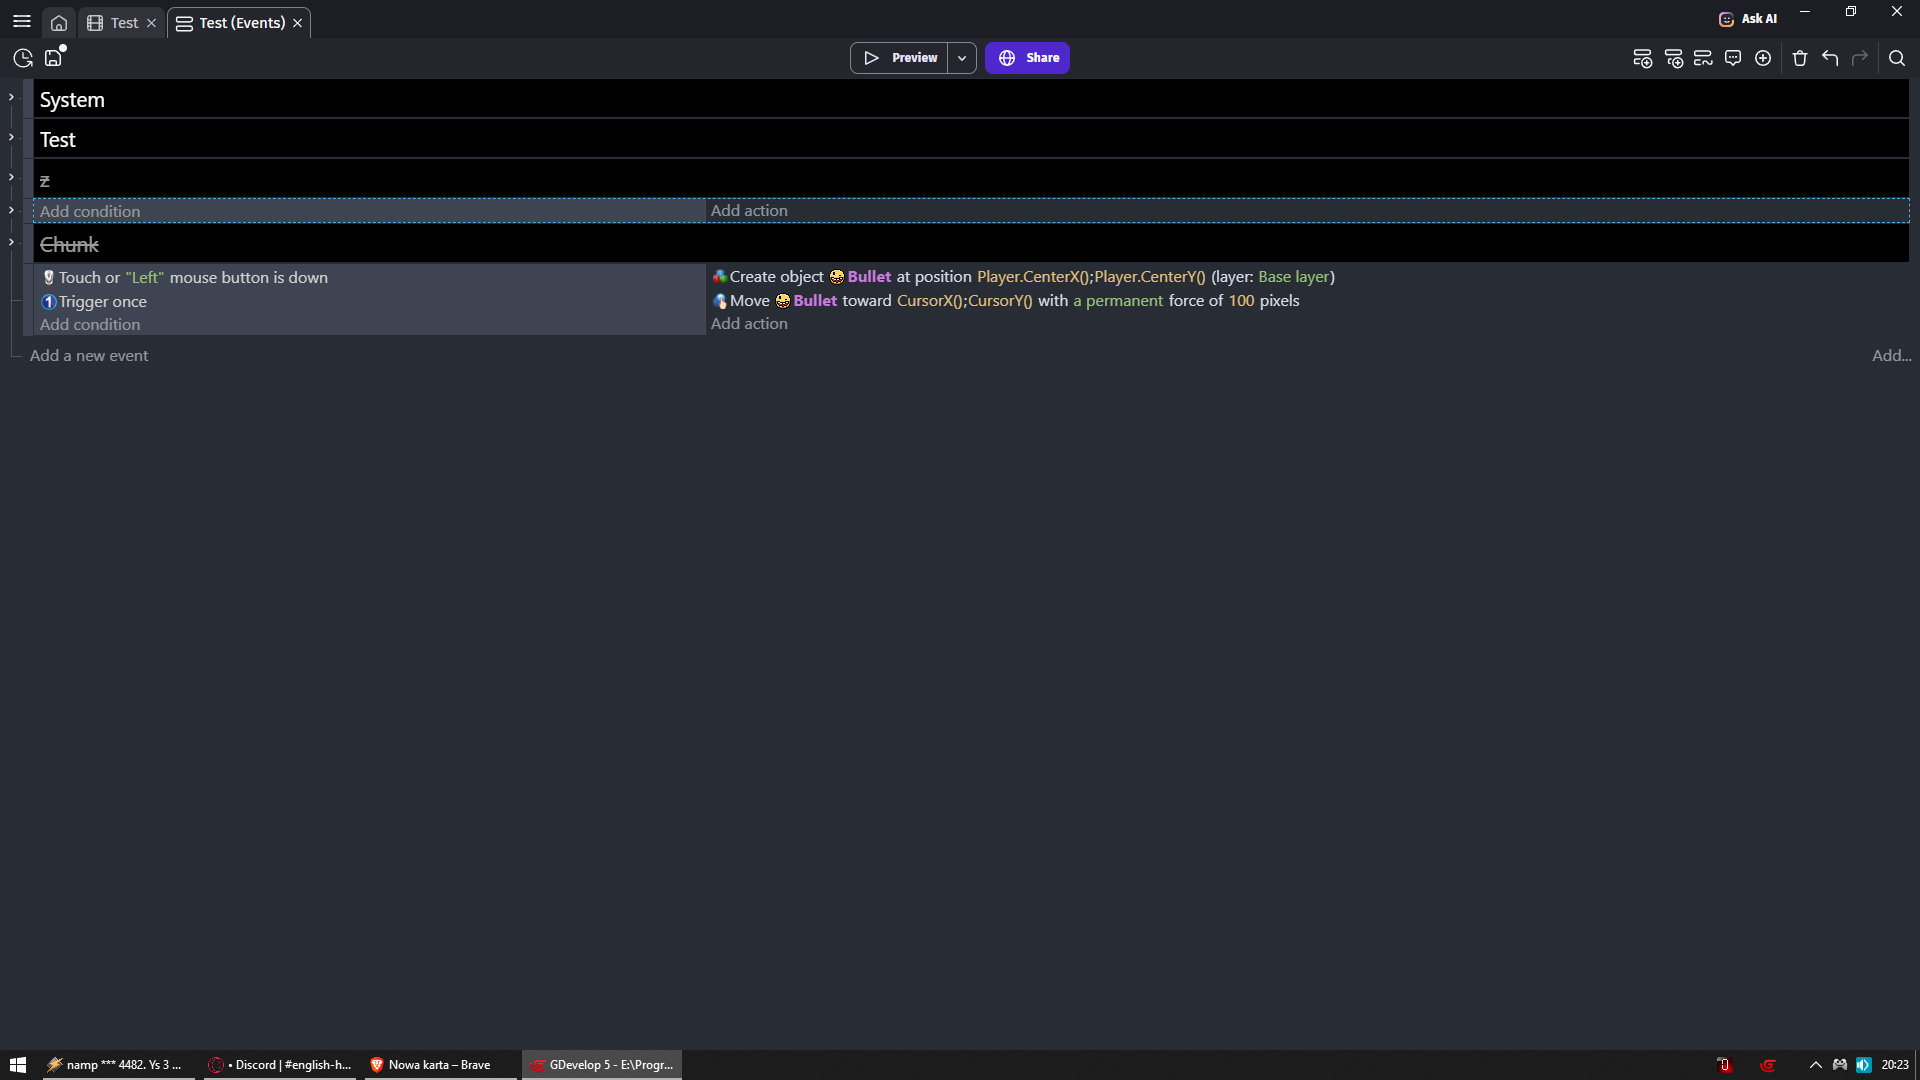Expand the System group chevron
The height and width of the screenshot is (1080, 1920).
(x=11, y=97)
